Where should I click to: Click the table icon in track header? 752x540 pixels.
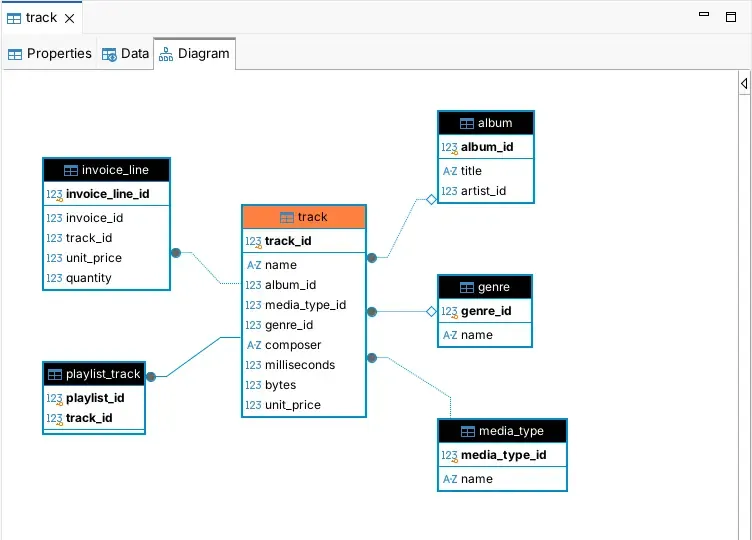[287, 218]
